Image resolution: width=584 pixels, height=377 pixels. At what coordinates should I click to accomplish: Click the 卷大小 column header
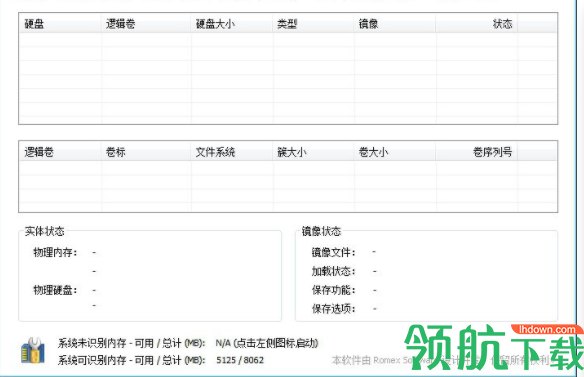395,152
